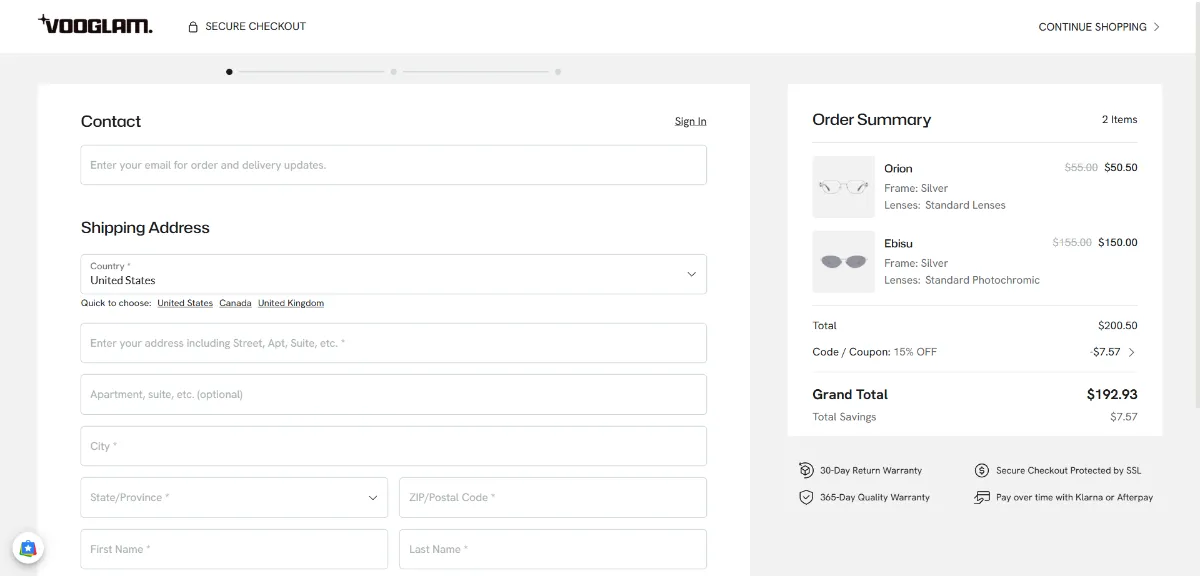The width and height of the screenshot is (1200, 576).
Task: Click the 30-Day Return Warranty icon
Action: [806, 470]
